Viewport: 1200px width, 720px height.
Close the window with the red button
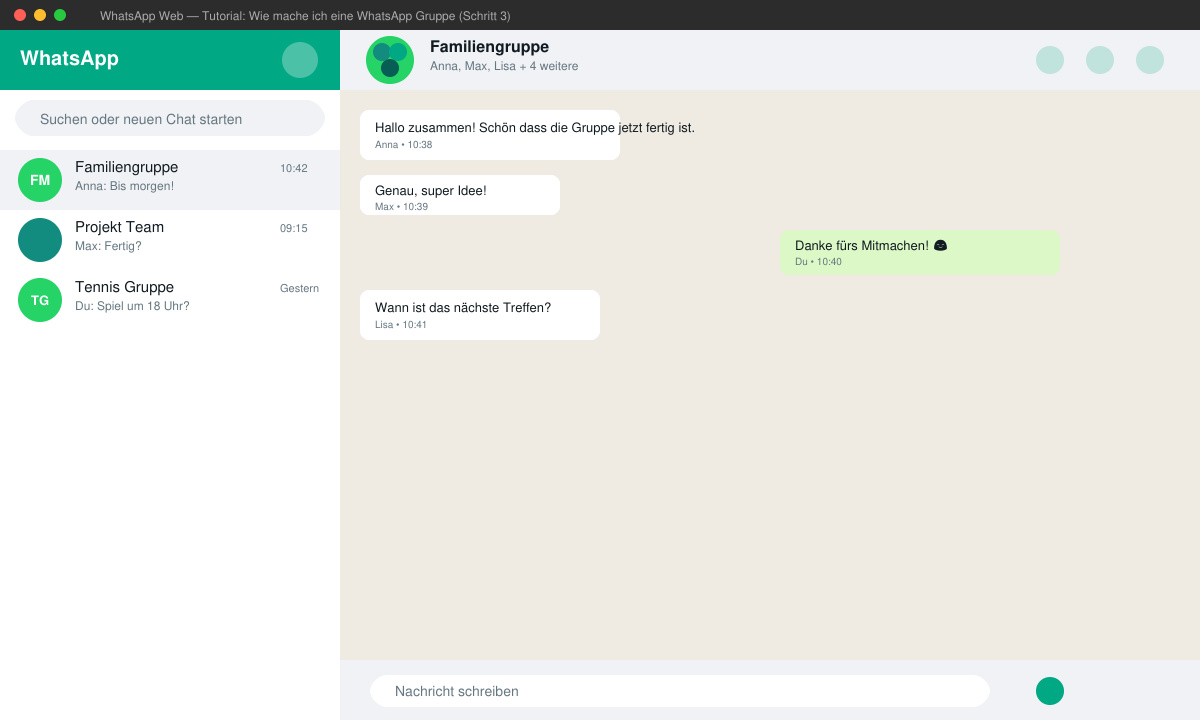20,15
